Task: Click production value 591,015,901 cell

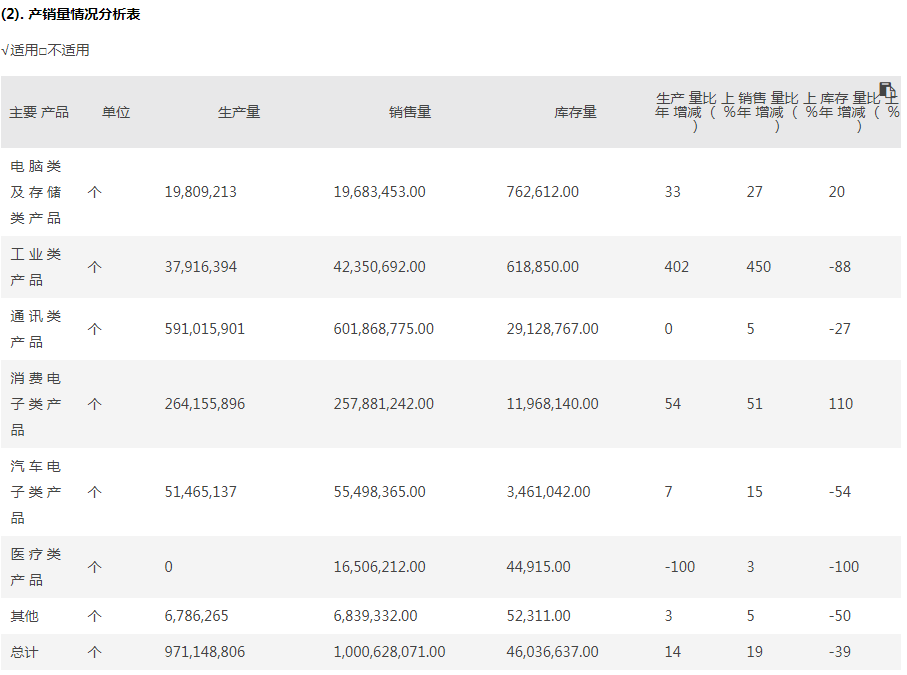Action: coord(204,329)
